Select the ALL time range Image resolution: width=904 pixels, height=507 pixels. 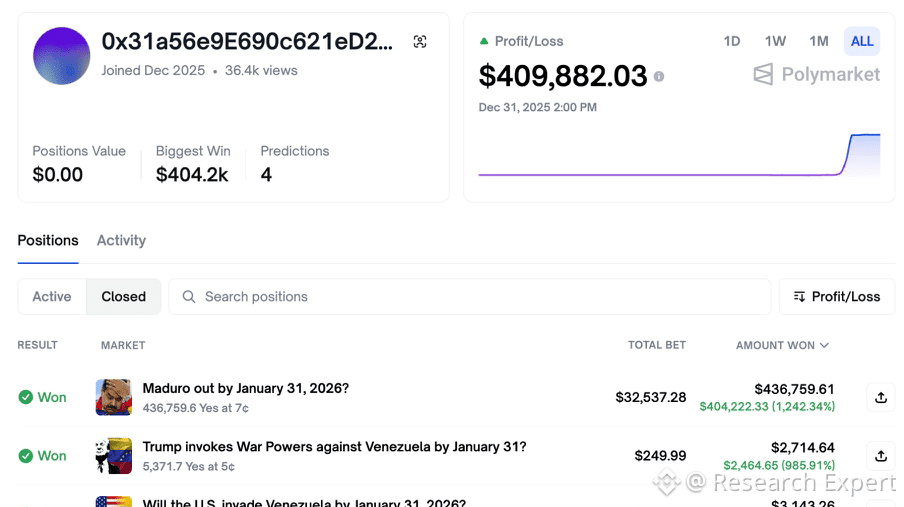click(862, 41)
